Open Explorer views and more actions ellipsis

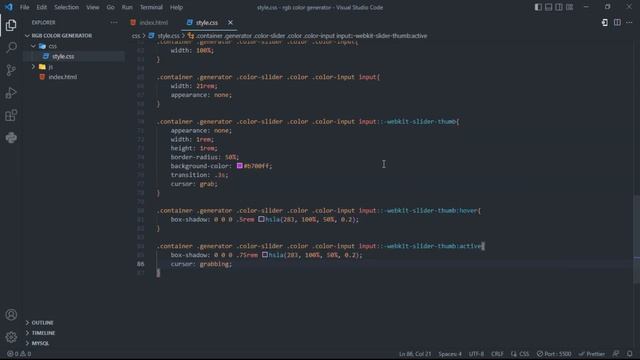pos(114,22)
